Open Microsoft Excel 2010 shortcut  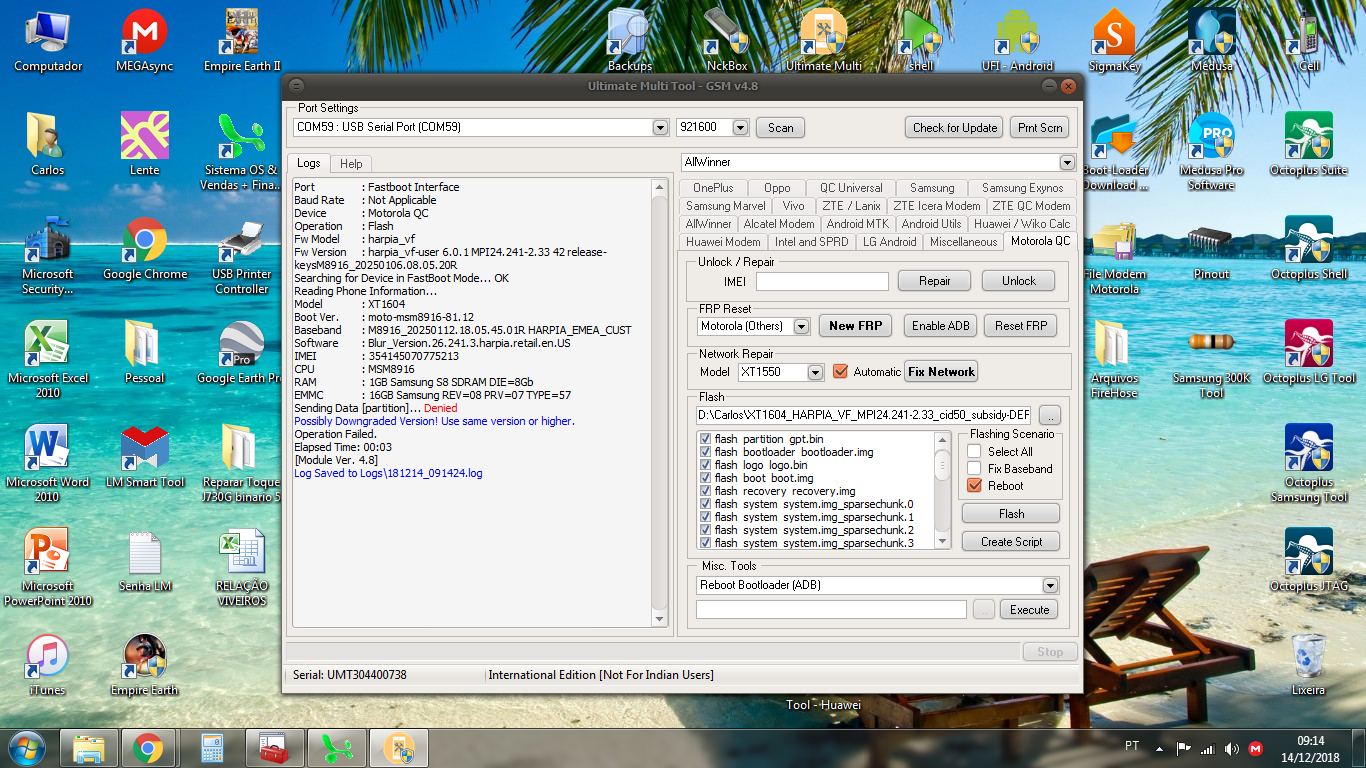click(47, 360)
